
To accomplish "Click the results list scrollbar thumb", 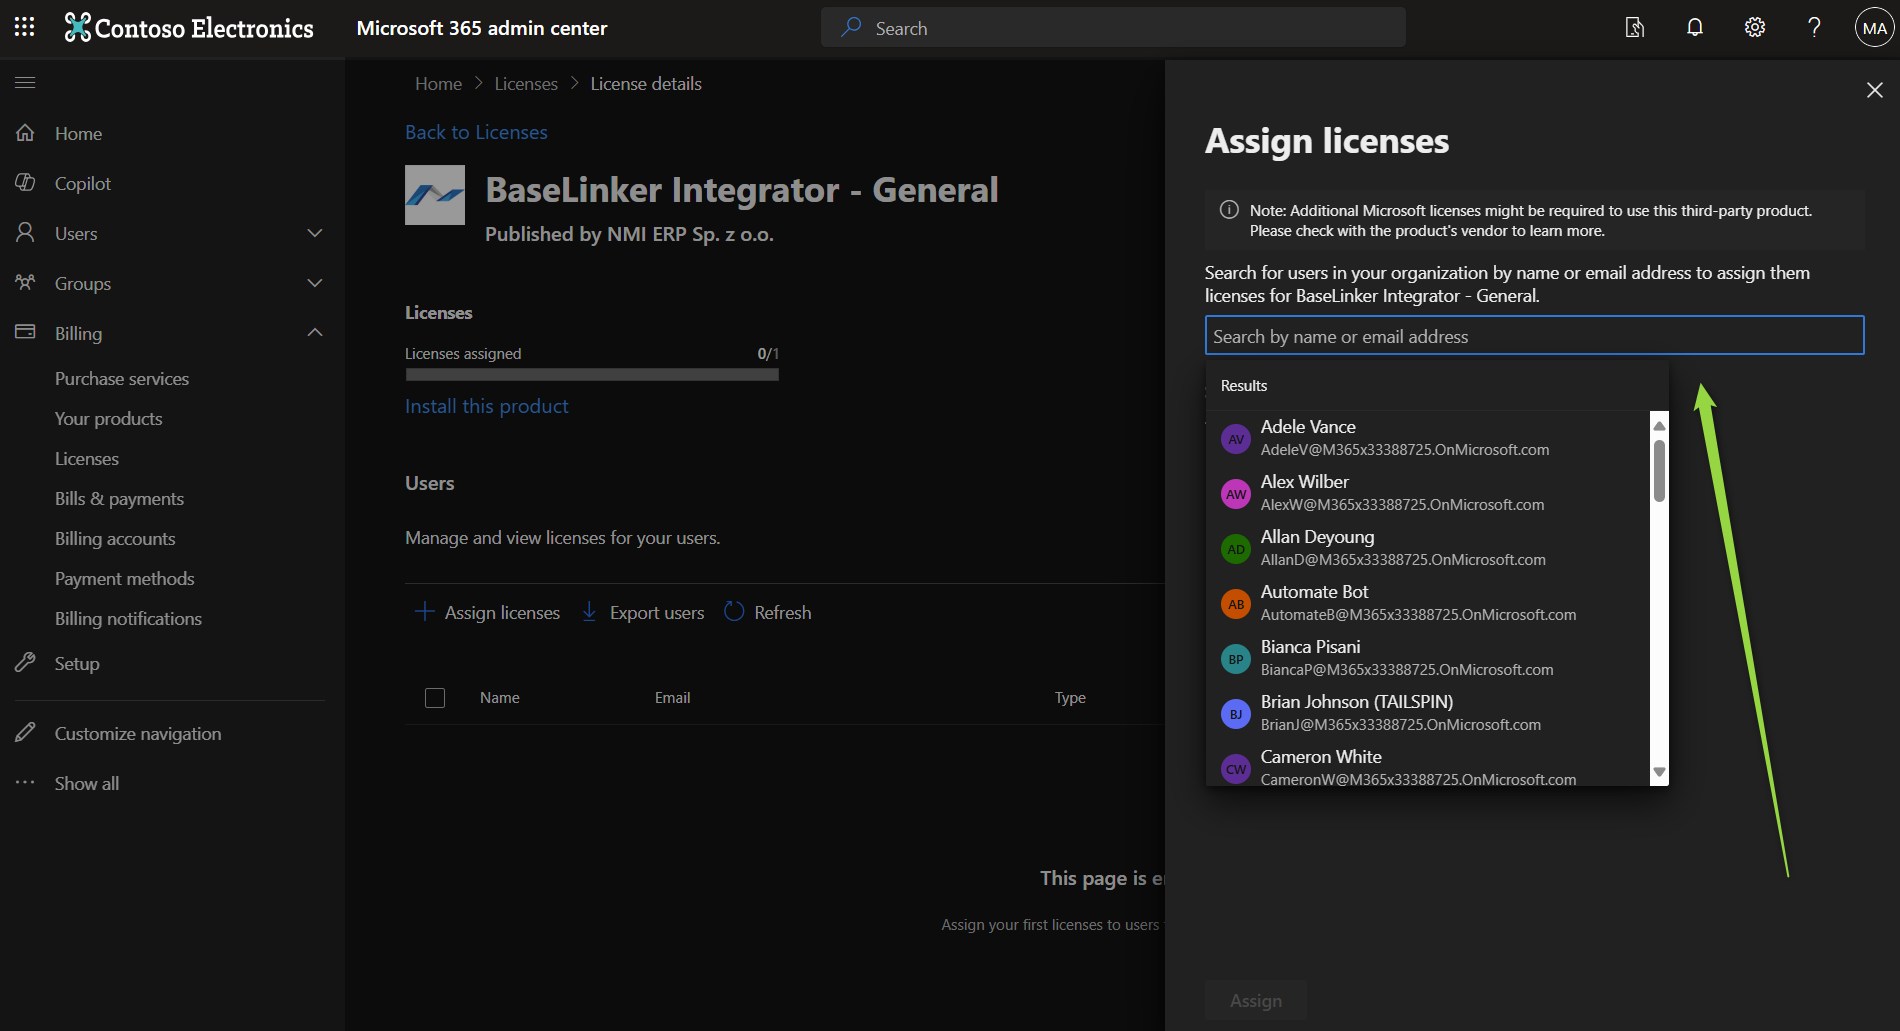I will tap(1659, 471).
